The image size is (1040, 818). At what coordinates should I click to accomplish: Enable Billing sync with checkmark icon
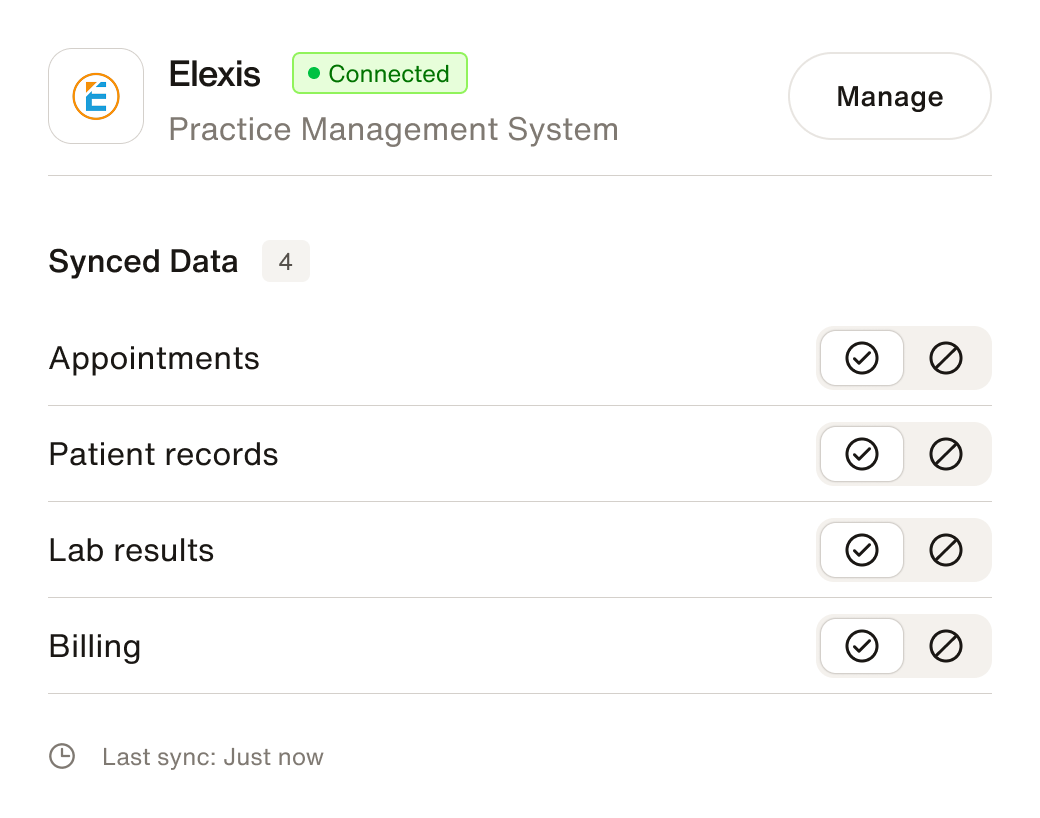(x=861, y=646)
